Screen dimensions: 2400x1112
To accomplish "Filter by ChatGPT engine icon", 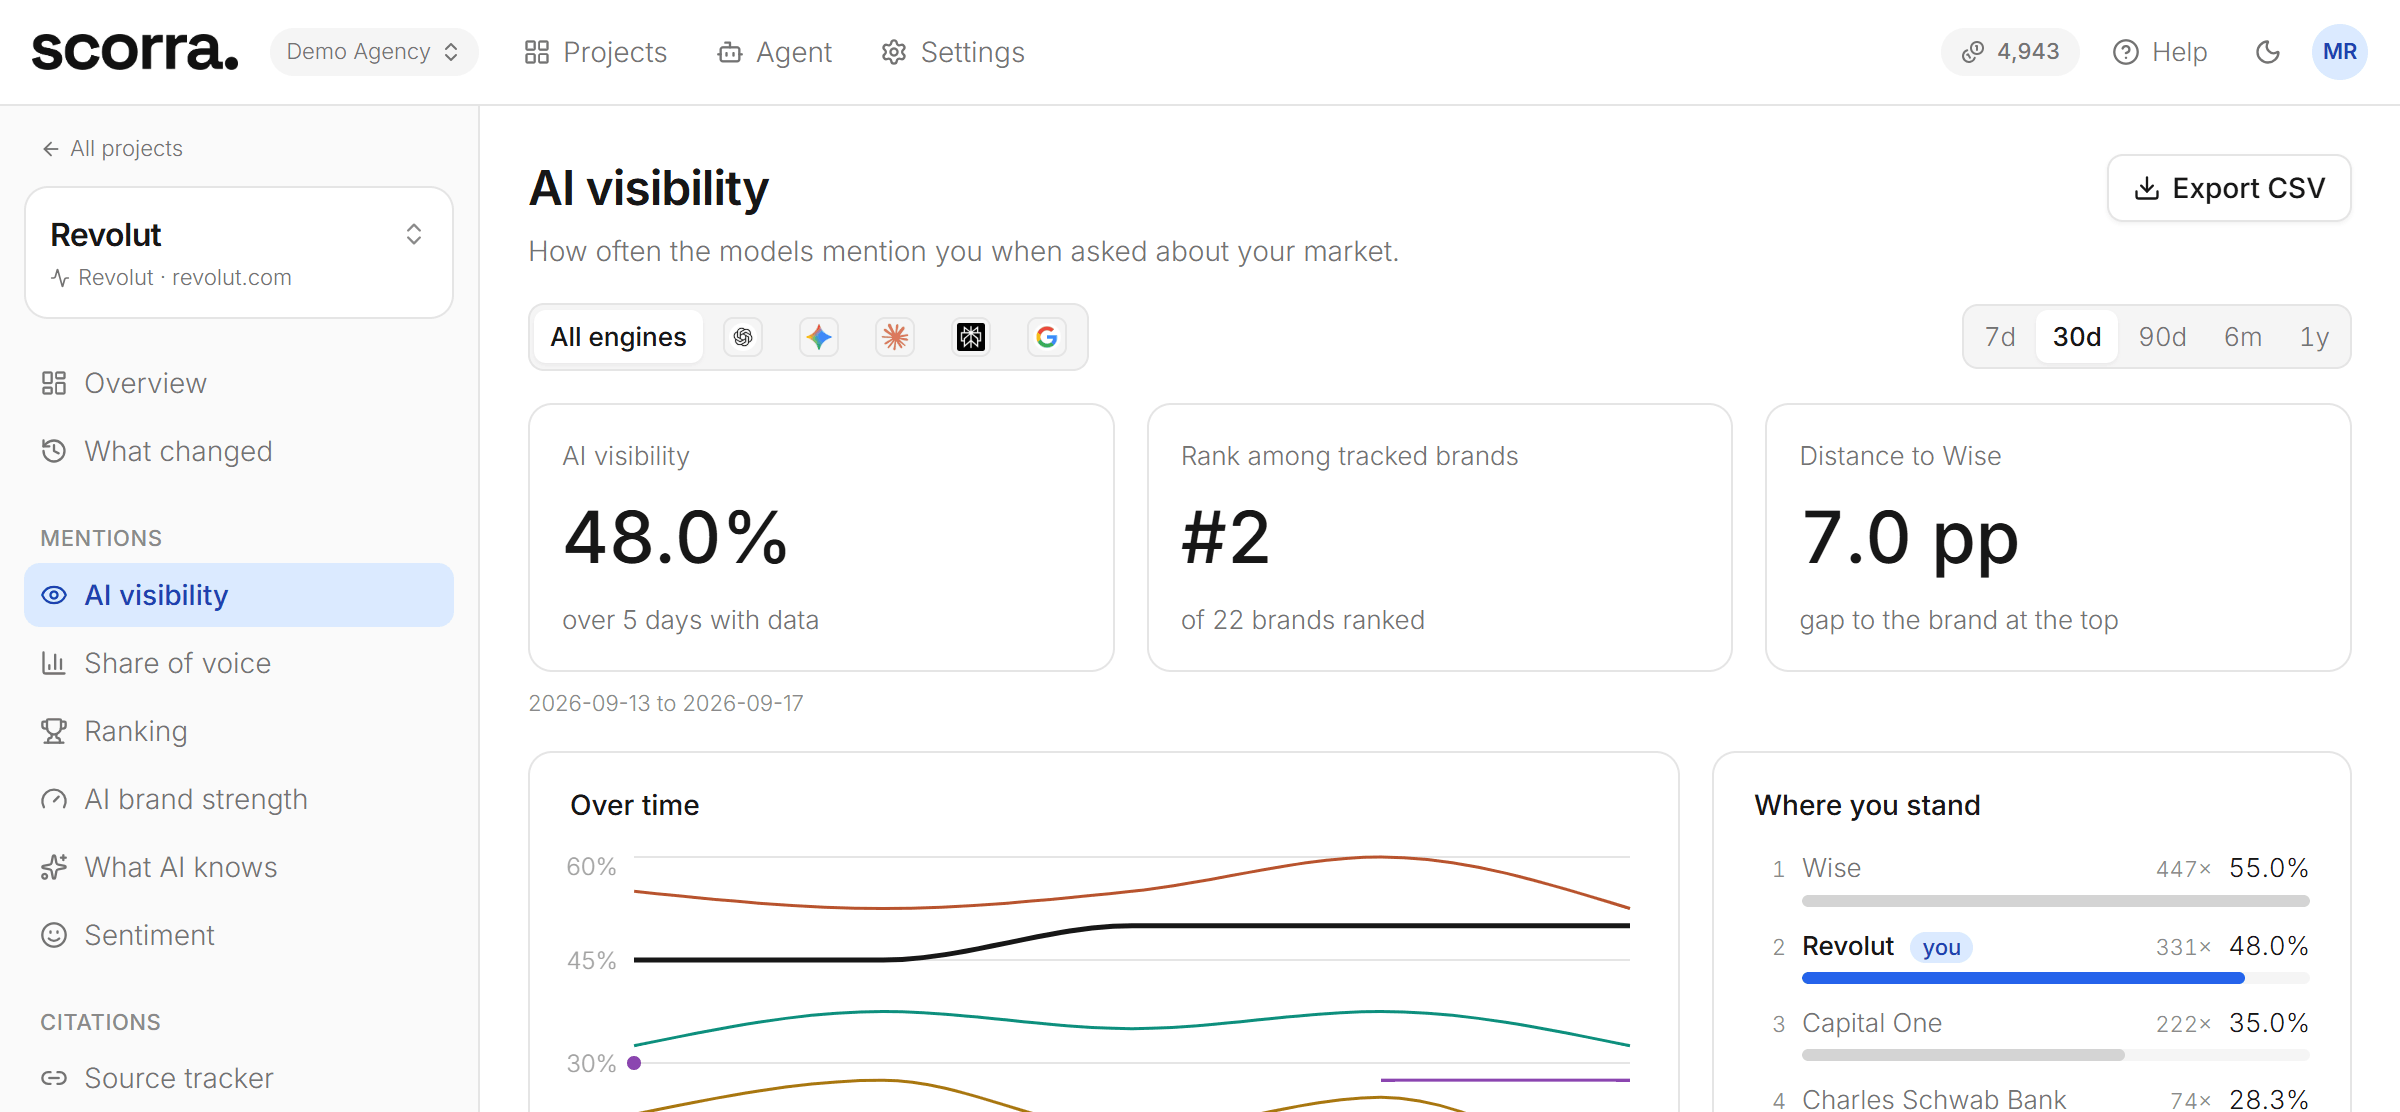I will 743,337.
